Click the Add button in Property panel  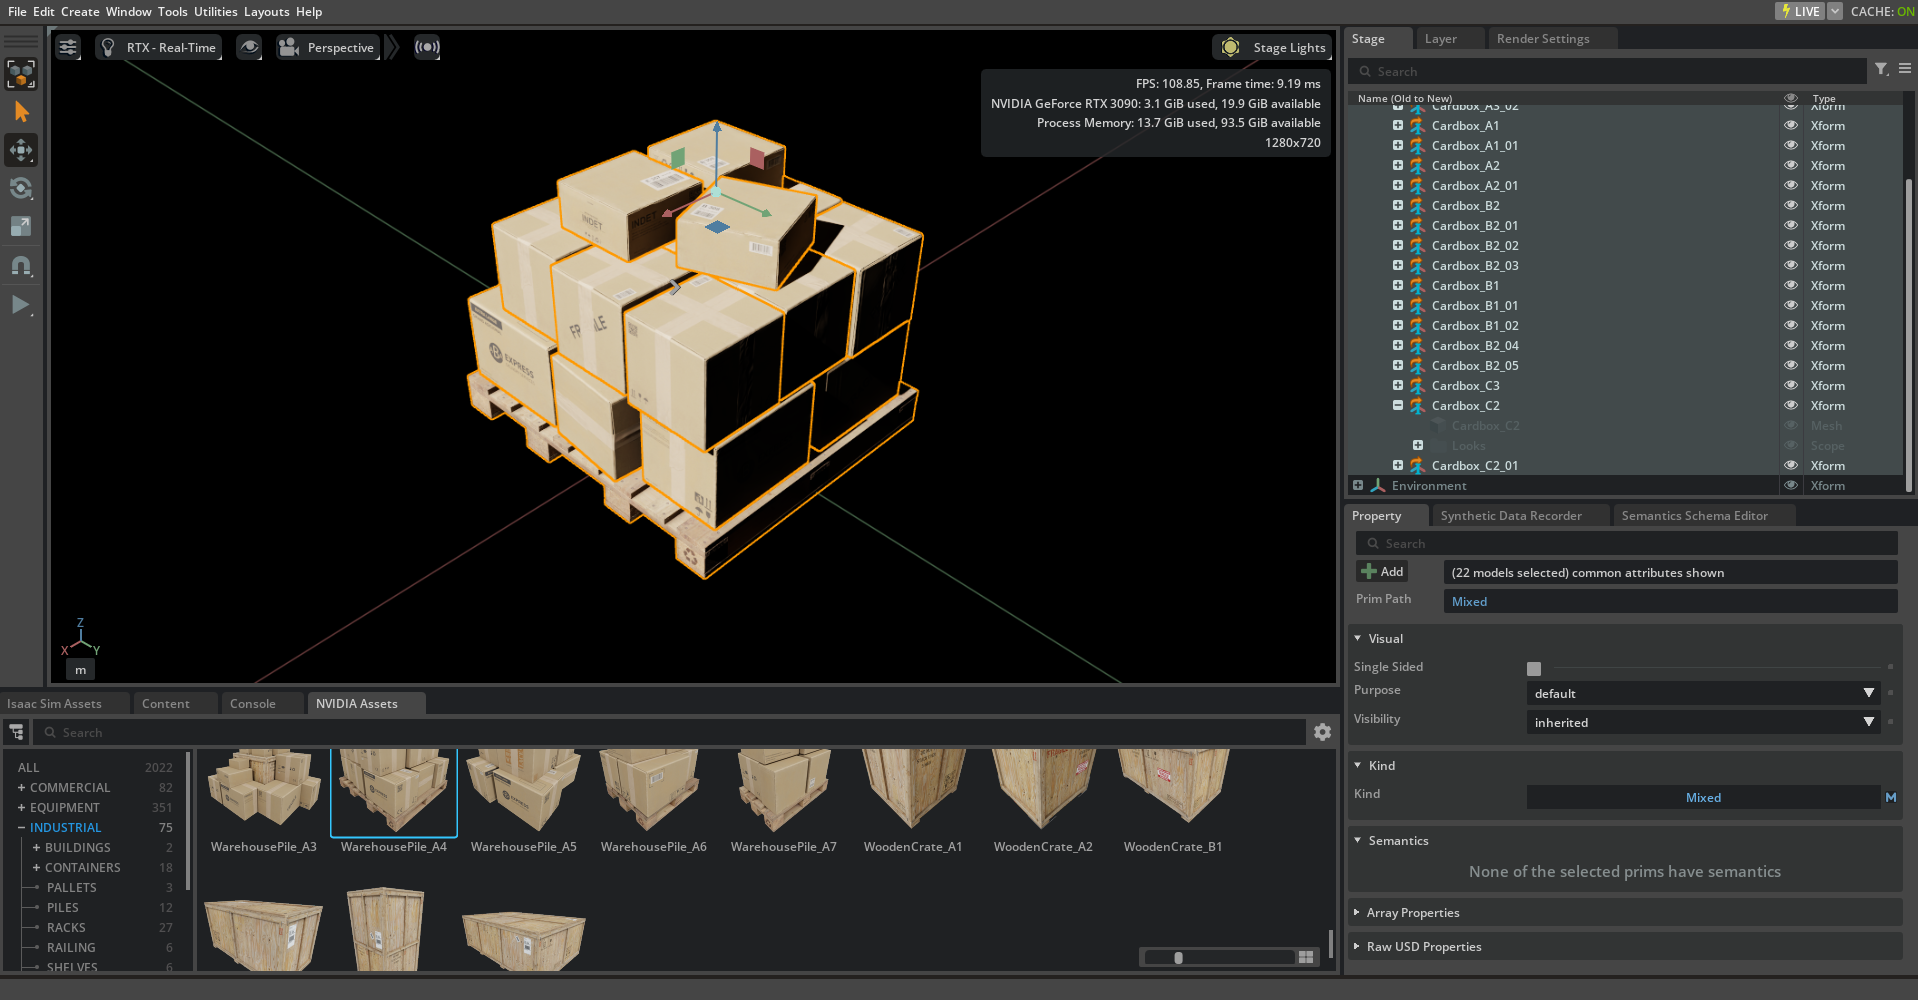(x=1382, y=572)
